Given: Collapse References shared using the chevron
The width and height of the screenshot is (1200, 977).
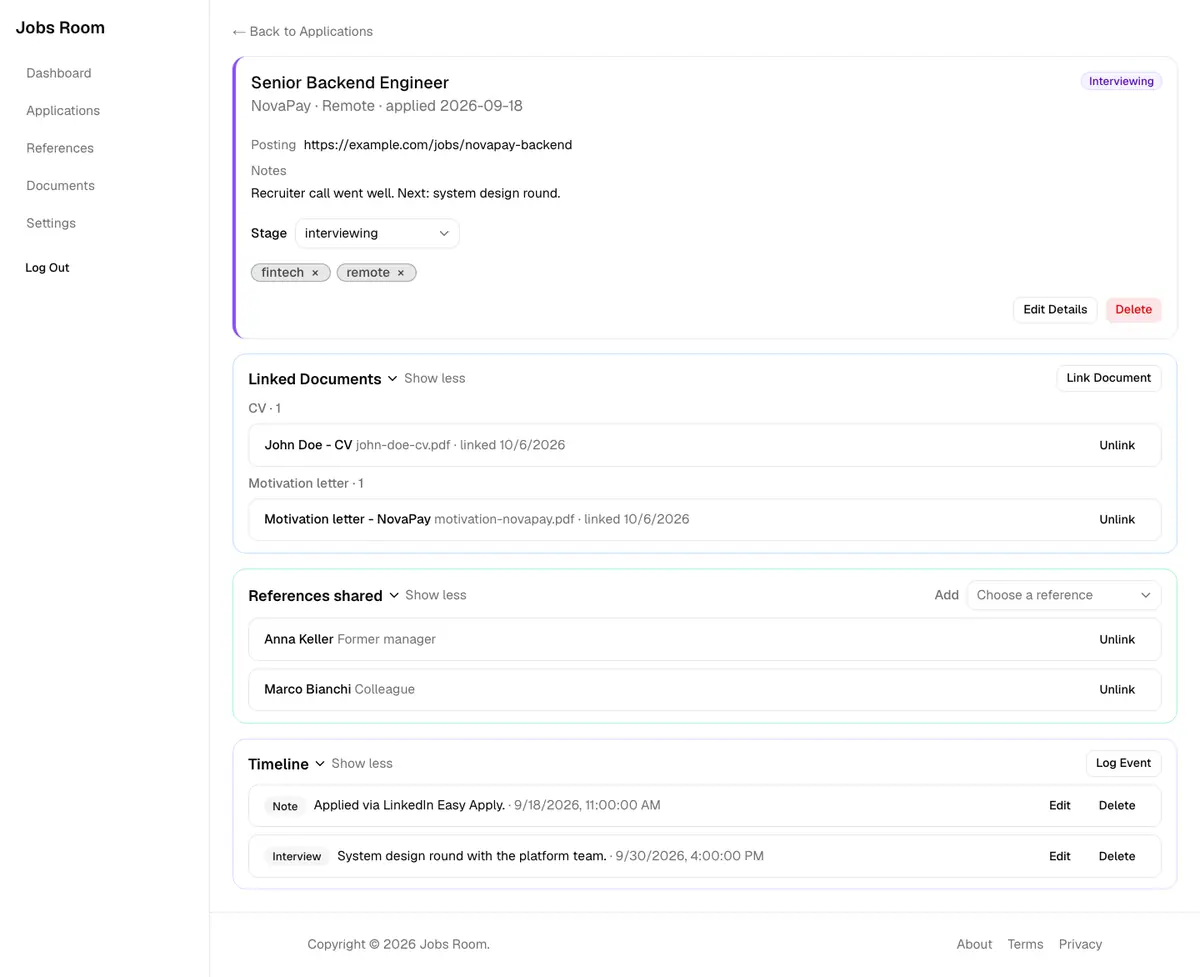Looking at the screenshot, I should point(394,595).
